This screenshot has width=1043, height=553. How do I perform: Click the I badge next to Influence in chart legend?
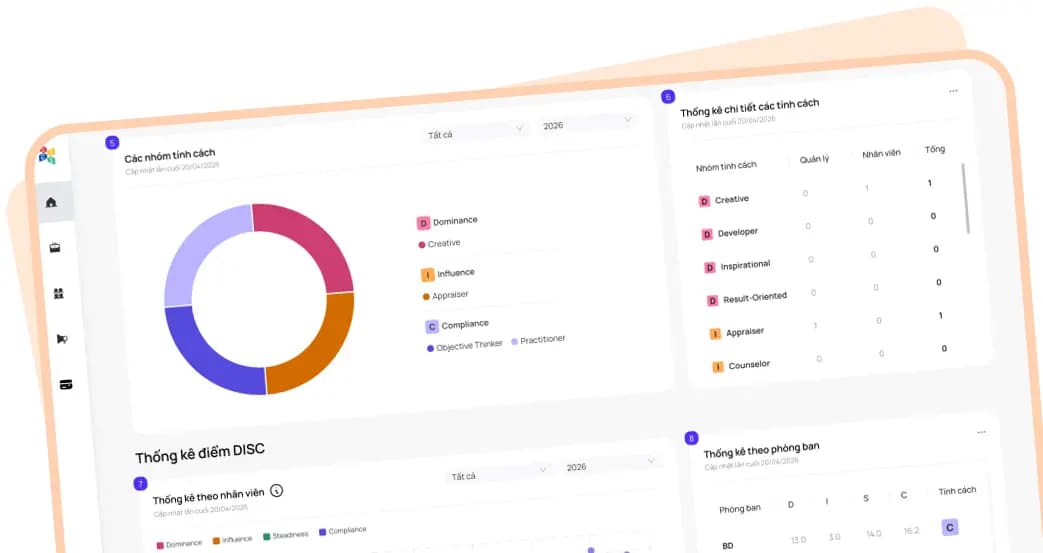pyautogui.click(x=428, y=275)
